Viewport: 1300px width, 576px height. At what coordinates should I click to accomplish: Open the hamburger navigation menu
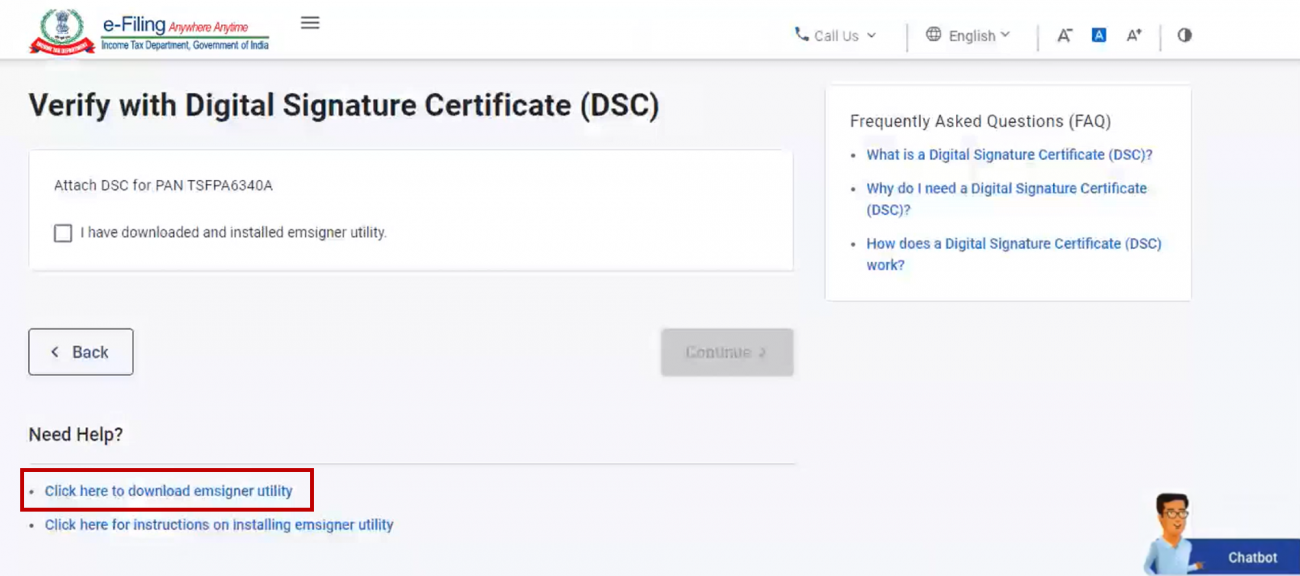coord(310,22)
